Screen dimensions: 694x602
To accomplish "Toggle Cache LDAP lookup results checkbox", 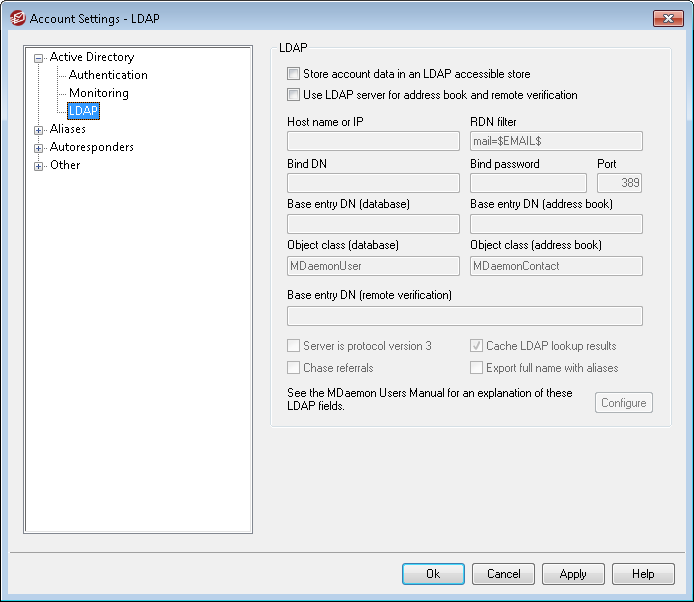I will pos(476,346).
